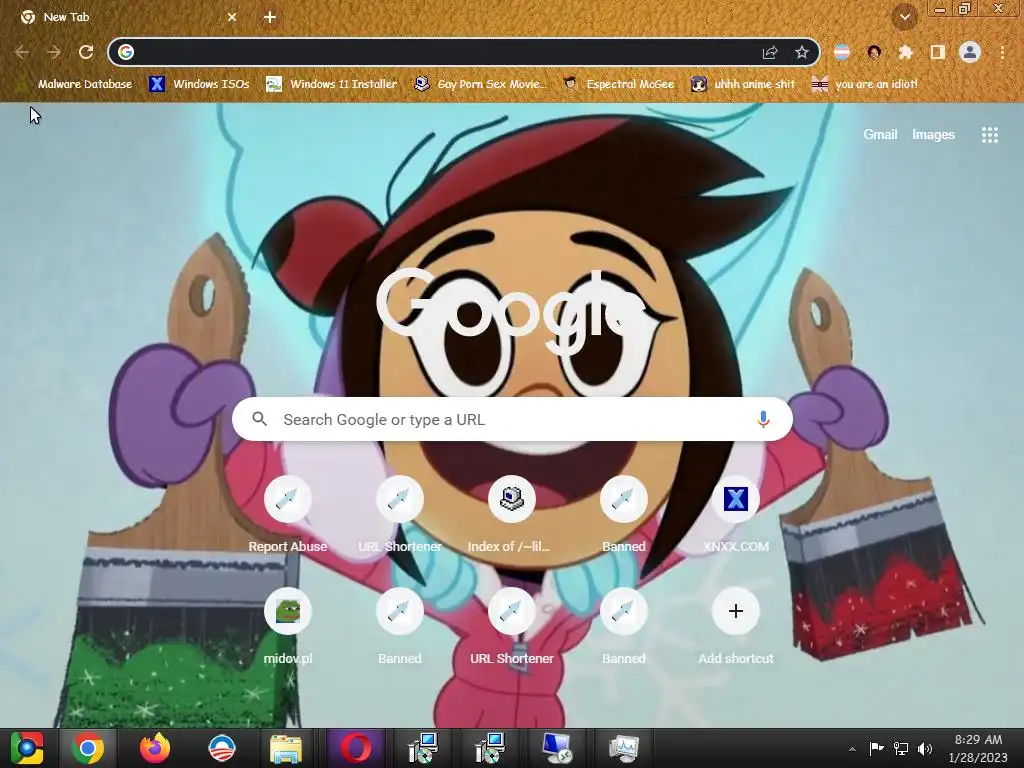Open the Index of /~lil... shortcut

coord(511,516)
